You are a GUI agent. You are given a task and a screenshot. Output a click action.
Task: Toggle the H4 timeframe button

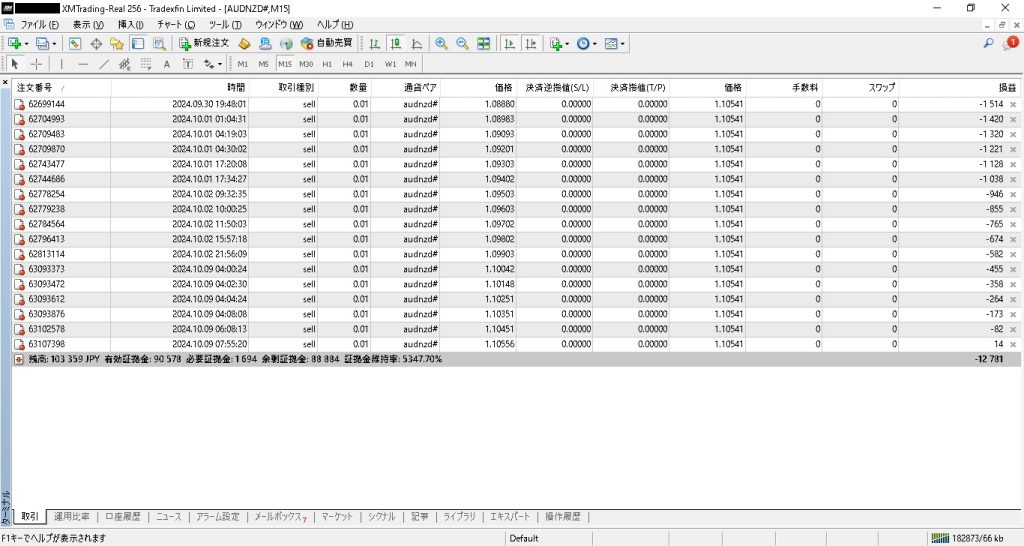point(347,64)
